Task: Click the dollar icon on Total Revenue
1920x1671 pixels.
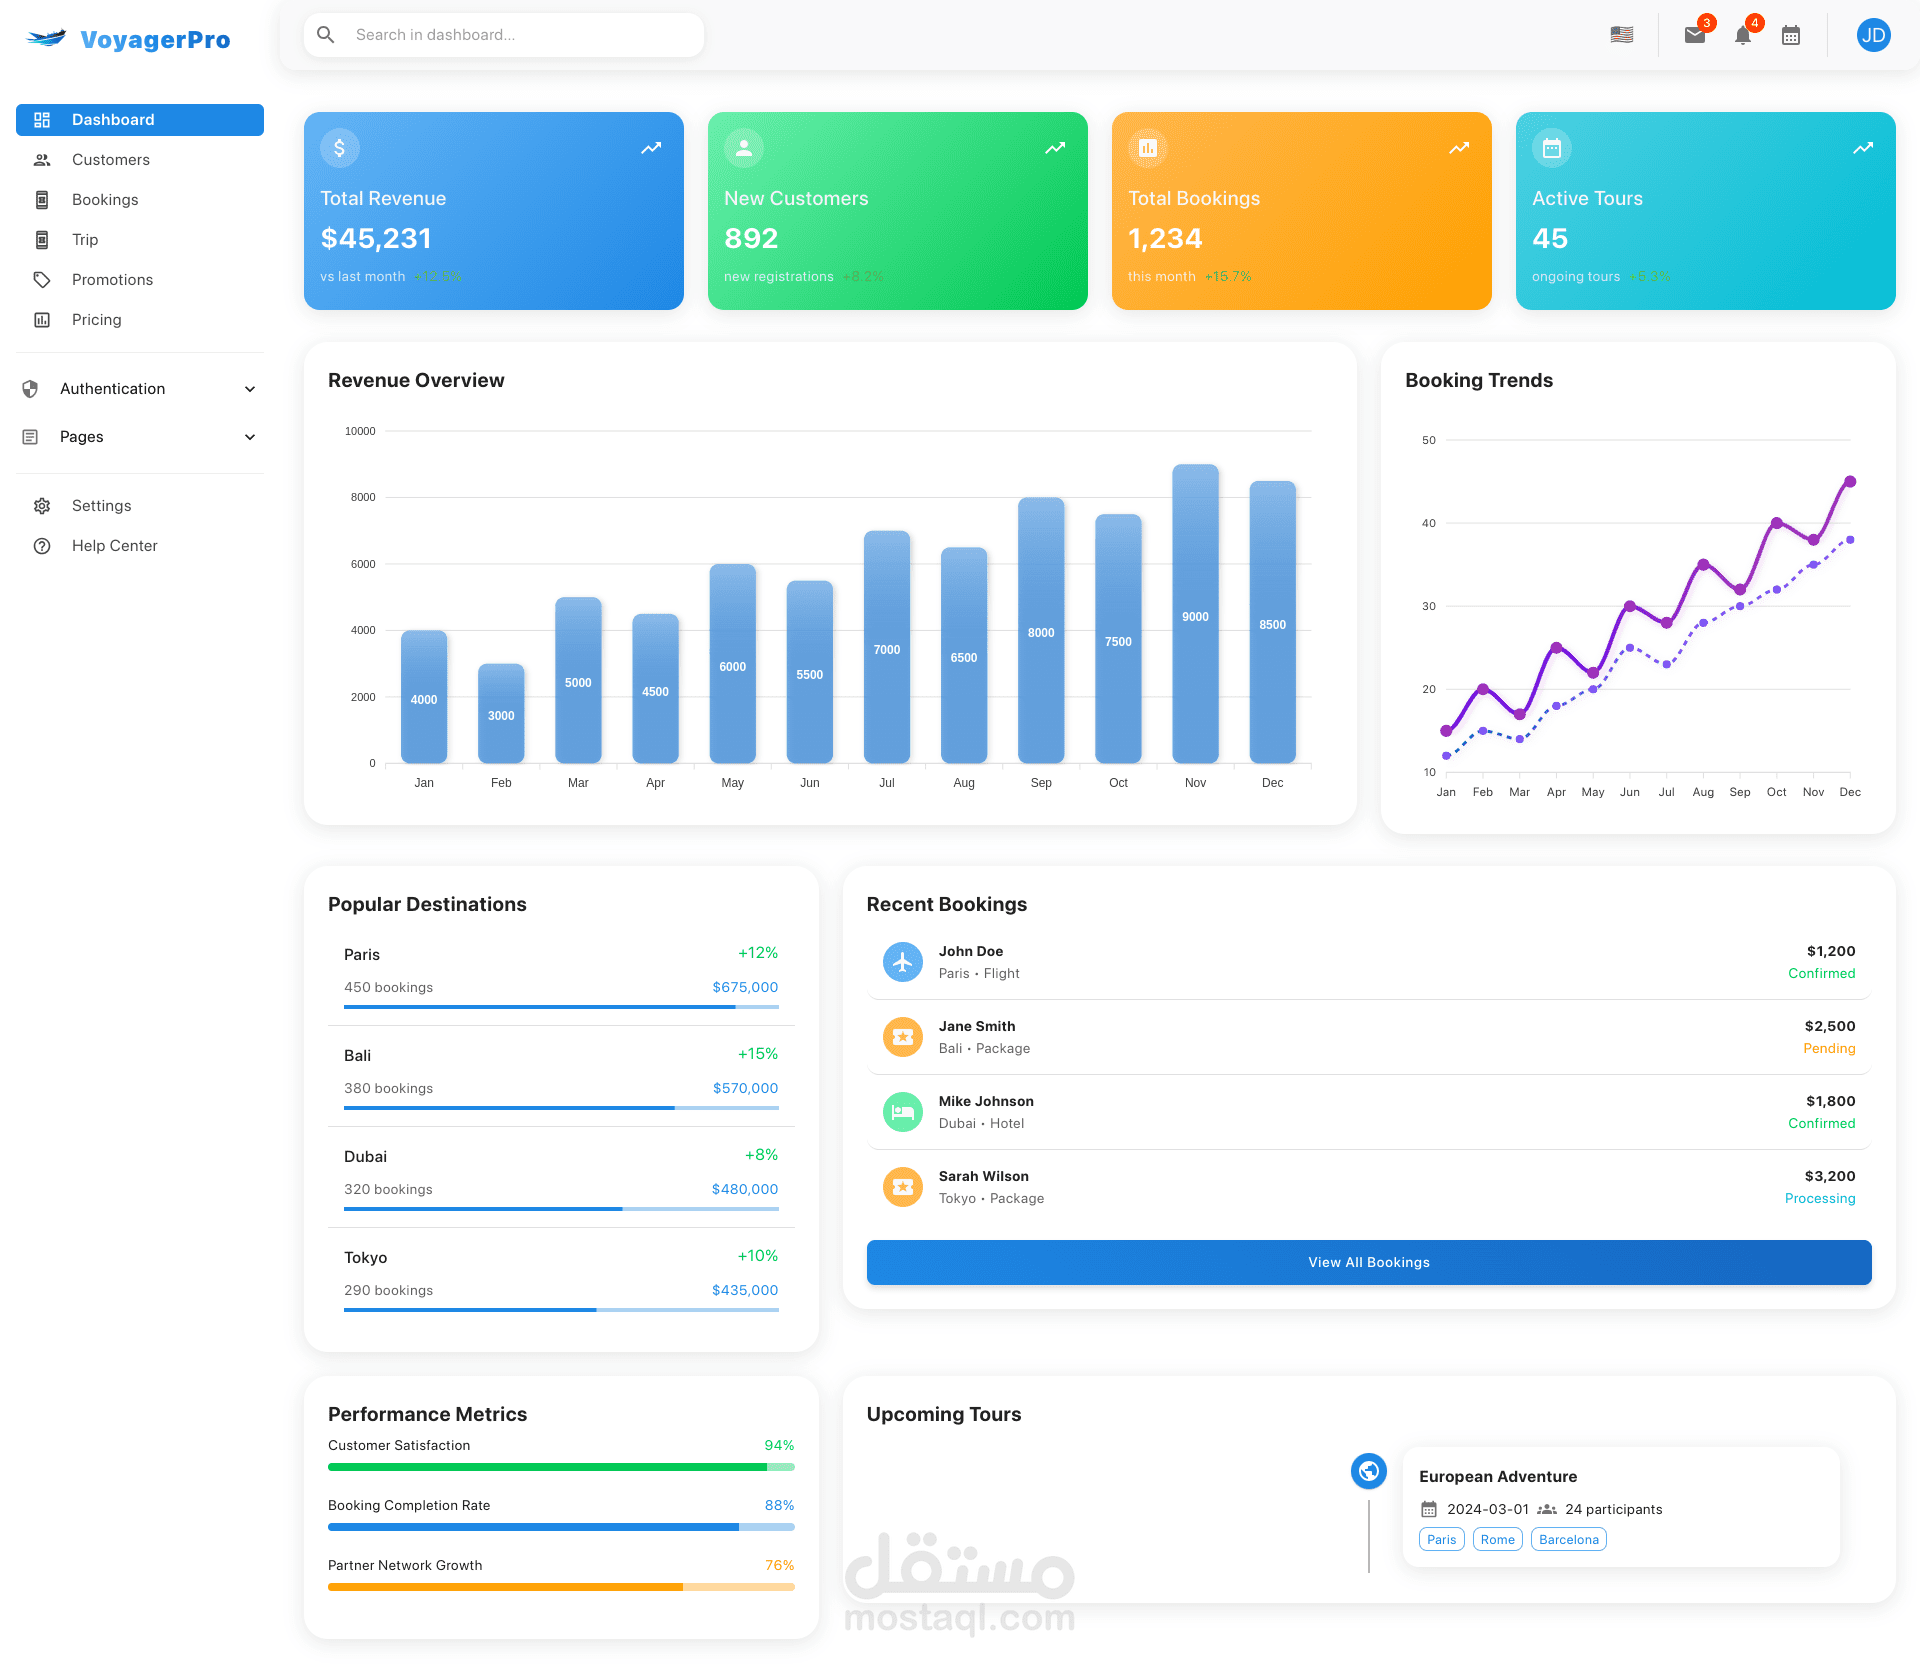Action: coord(340,148)
